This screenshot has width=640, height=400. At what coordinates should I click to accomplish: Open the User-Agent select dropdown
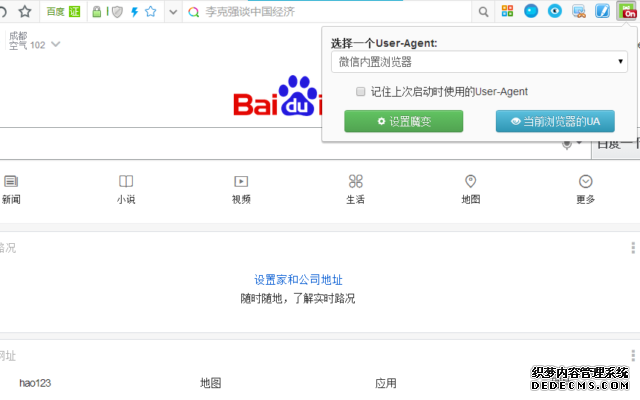pyautogui.click(x=479, y=62)
